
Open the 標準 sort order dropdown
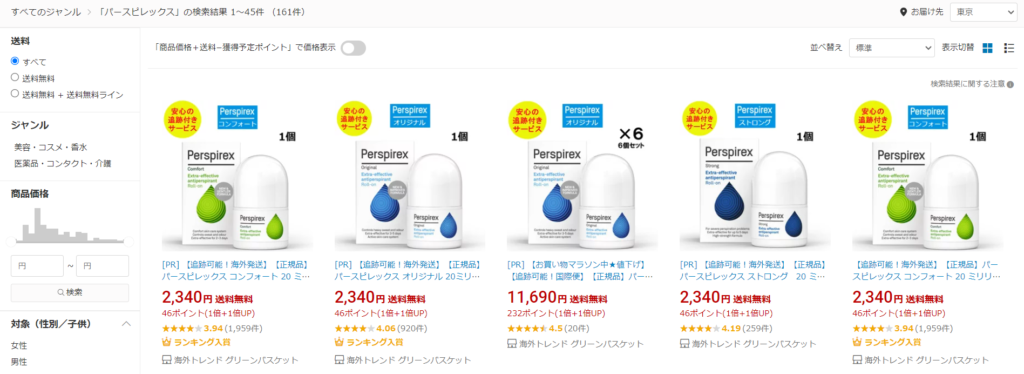[x=891, y=48]
